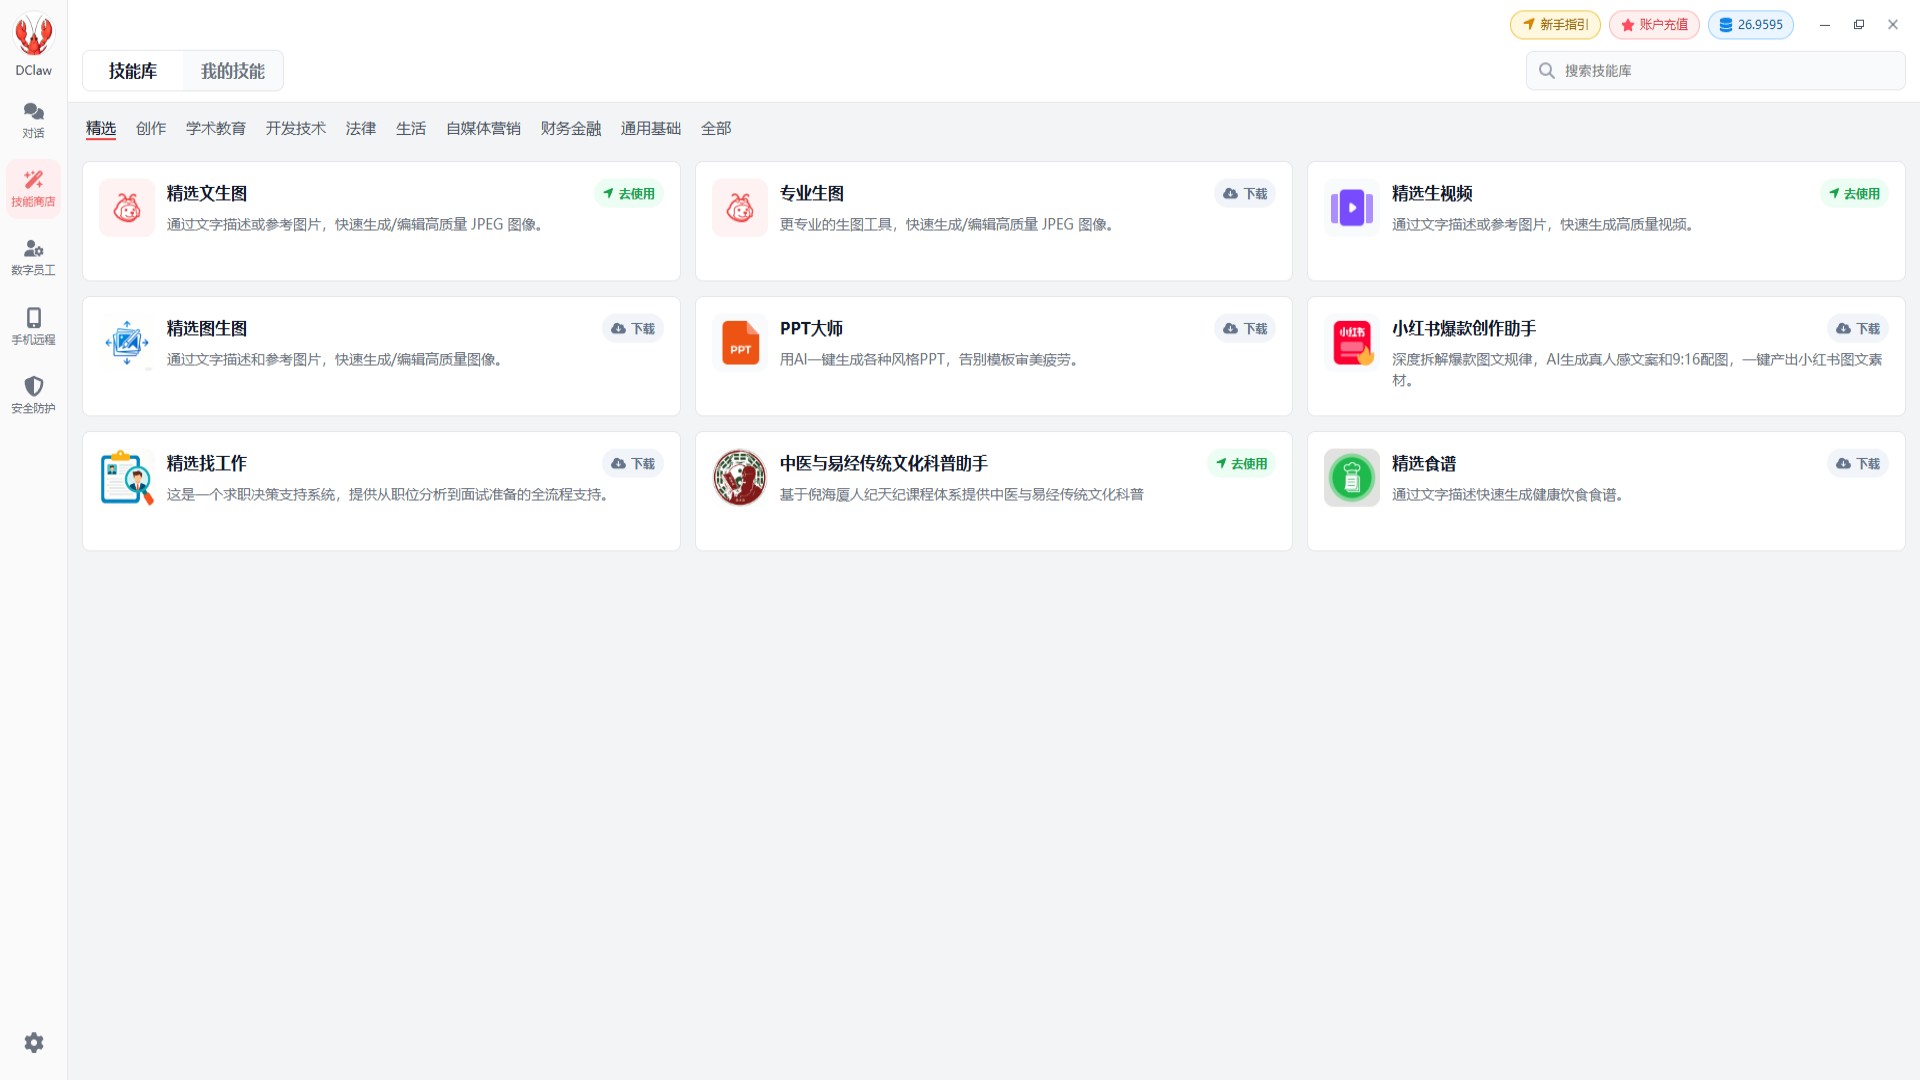This screenshot has width=1920, height=1080.
Task: Click 去使用 on 中医与易经 card
Action: [x=1241, y=464]
